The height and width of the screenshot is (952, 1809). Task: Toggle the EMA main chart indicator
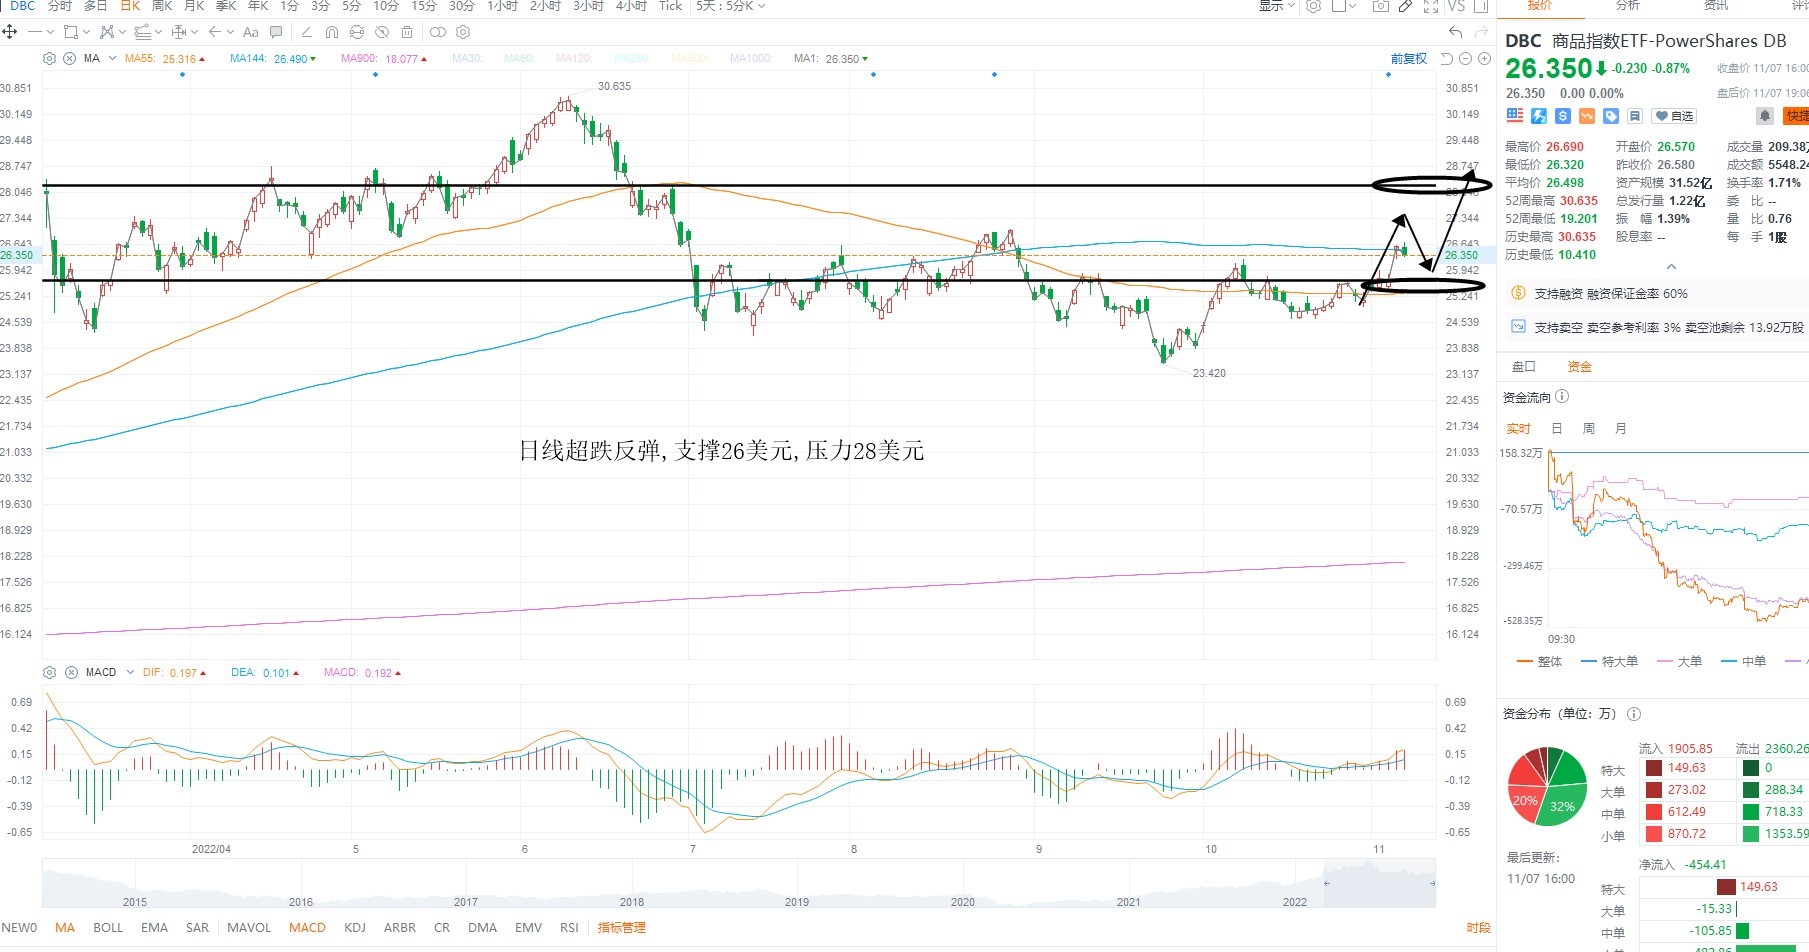pos(155,927)
